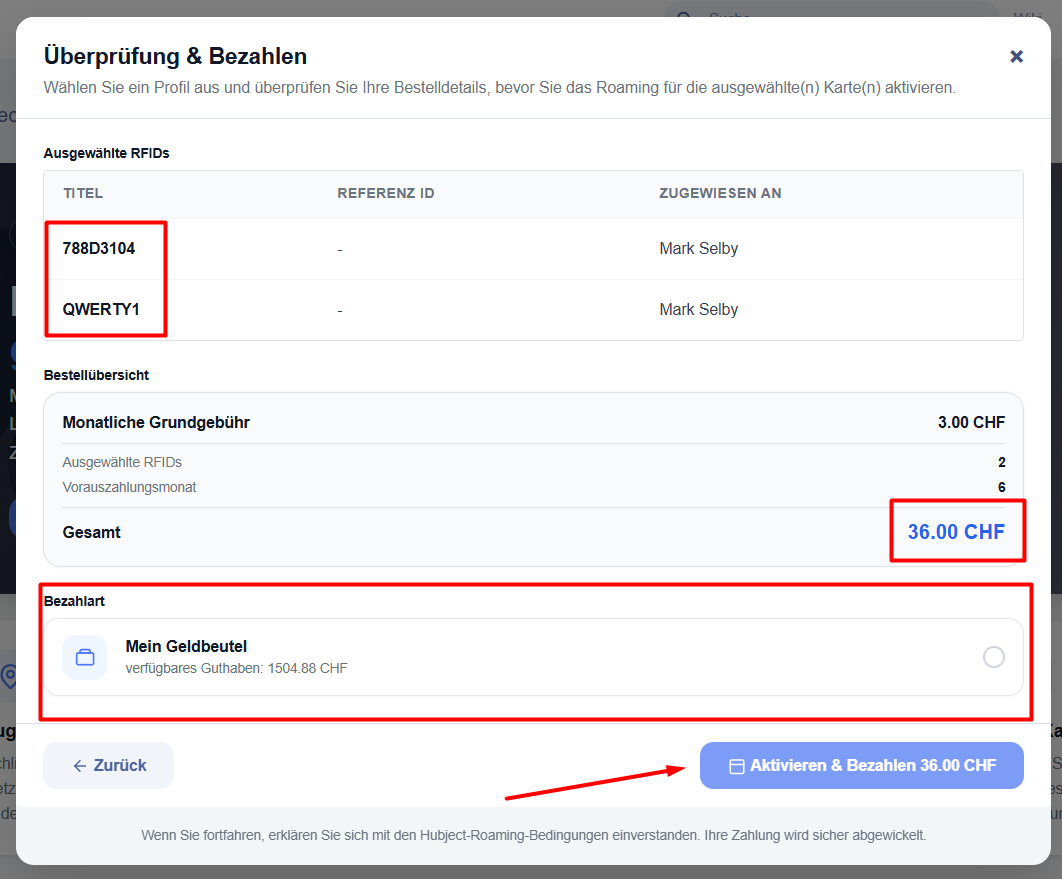This screenshot has height=879, width=1062.
Task: Select the Mein Geldbeutel radio button
Action: click(x=994, y=657)
